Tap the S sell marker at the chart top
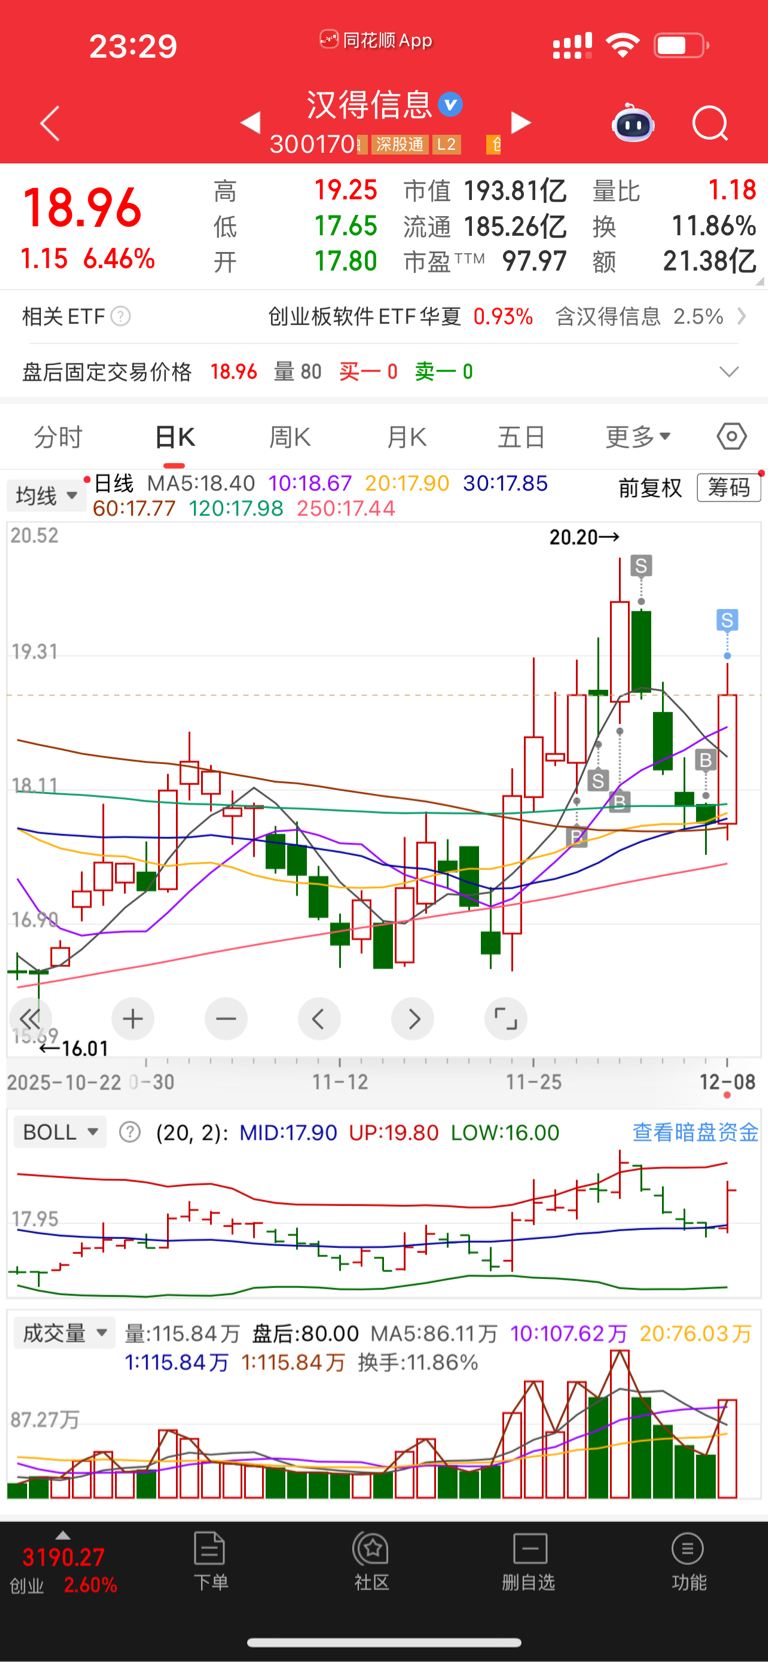The height and width of the screenshot is (1662, 768). (641, 566)
